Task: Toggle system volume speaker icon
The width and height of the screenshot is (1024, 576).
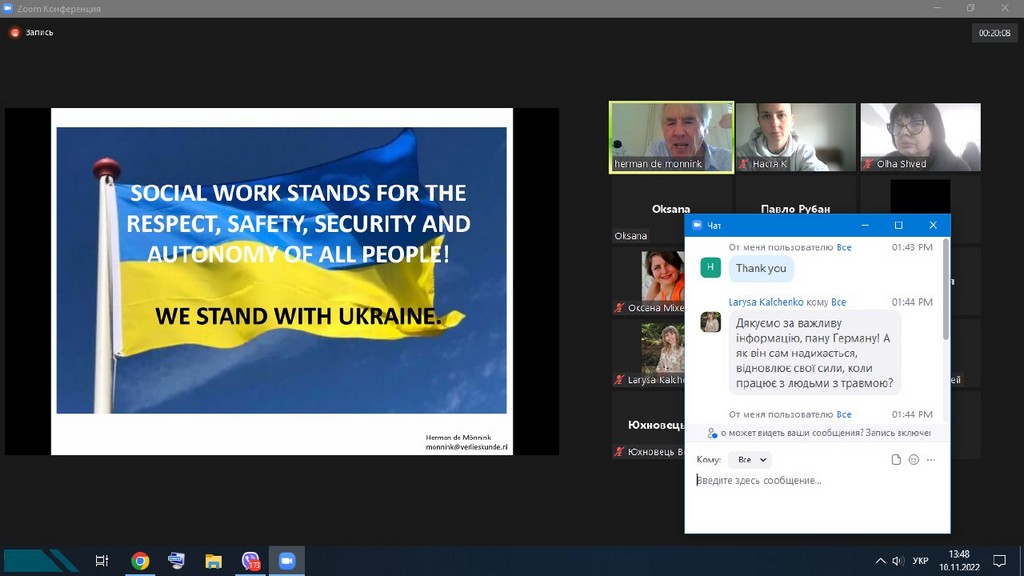Action: point(898,561)
